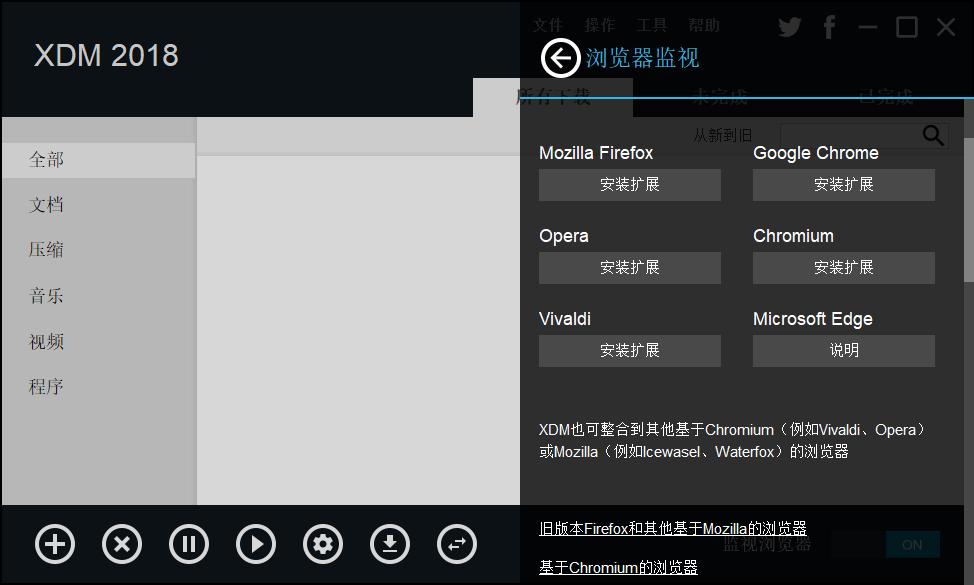Resume download with the play icon

pos(256,544)
